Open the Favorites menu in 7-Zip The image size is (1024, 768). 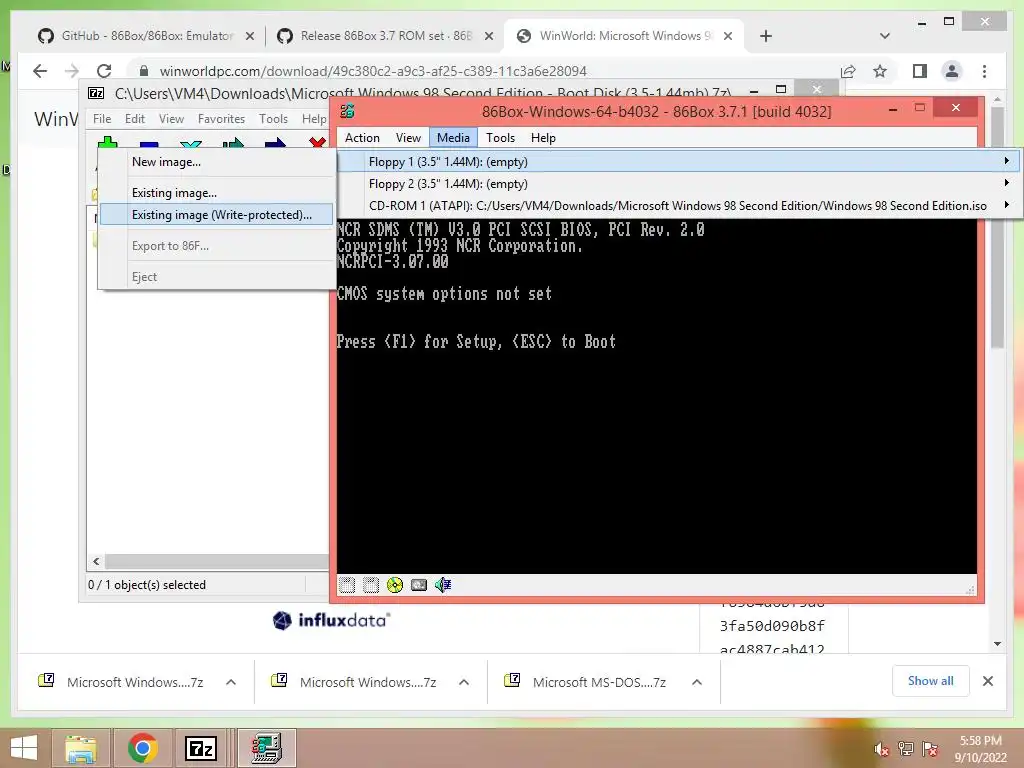pos(221,119)
